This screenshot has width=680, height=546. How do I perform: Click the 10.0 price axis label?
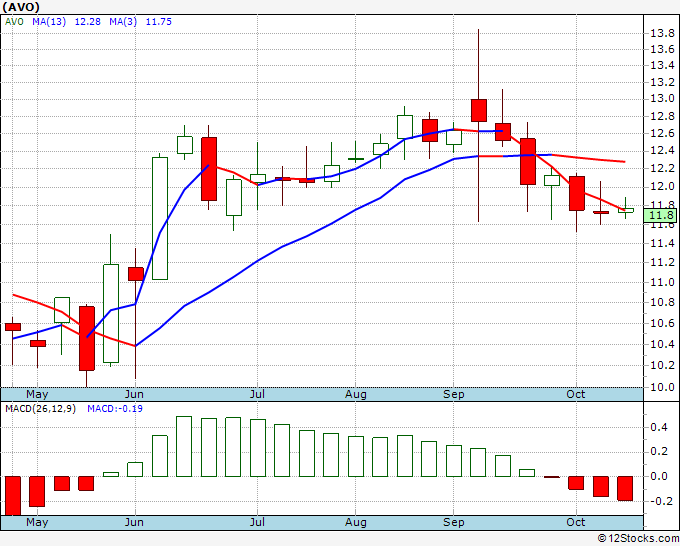tap(662, 387)
